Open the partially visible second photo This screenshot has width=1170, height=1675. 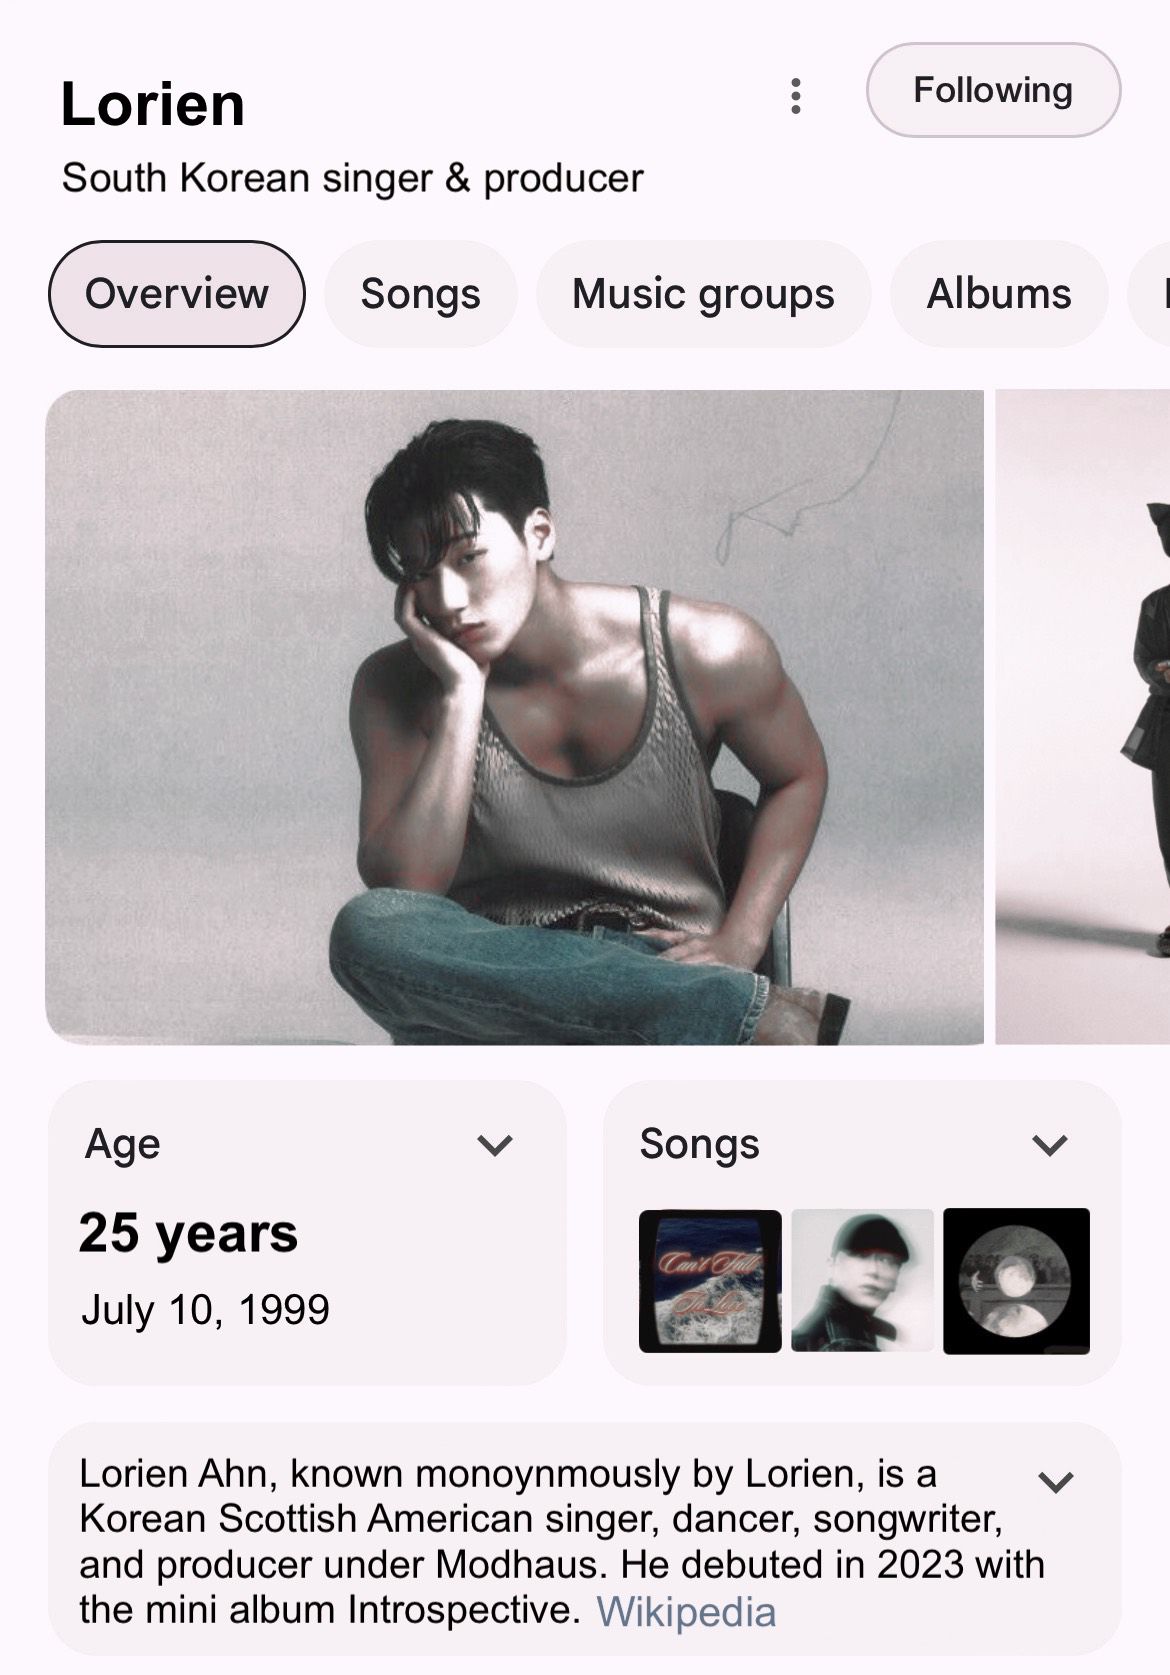(1083, 717)
